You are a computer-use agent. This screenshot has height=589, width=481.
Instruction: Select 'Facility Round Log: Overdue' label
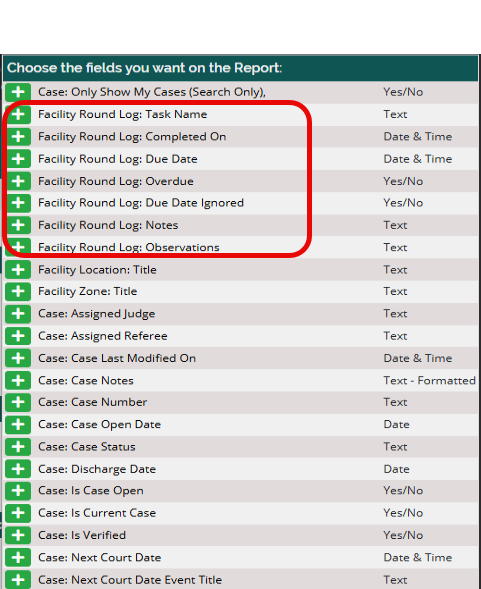[116, 181]
